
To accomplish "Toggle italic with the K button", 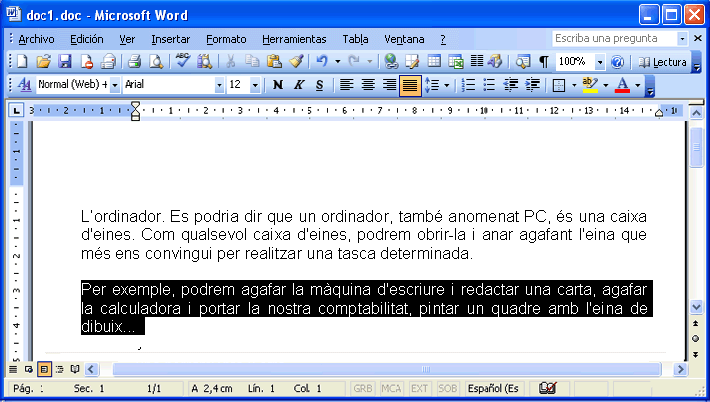I will coord(298,85).
